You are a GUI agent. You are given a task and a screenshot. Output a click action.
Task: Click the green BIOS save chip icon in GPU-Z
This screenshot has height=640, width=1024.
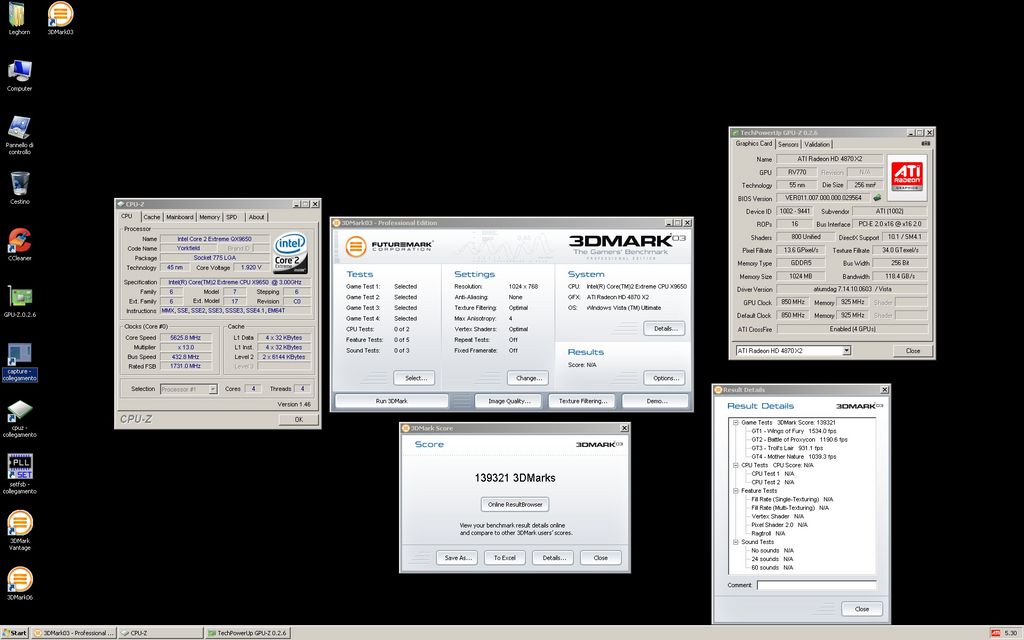pos(877,197)
